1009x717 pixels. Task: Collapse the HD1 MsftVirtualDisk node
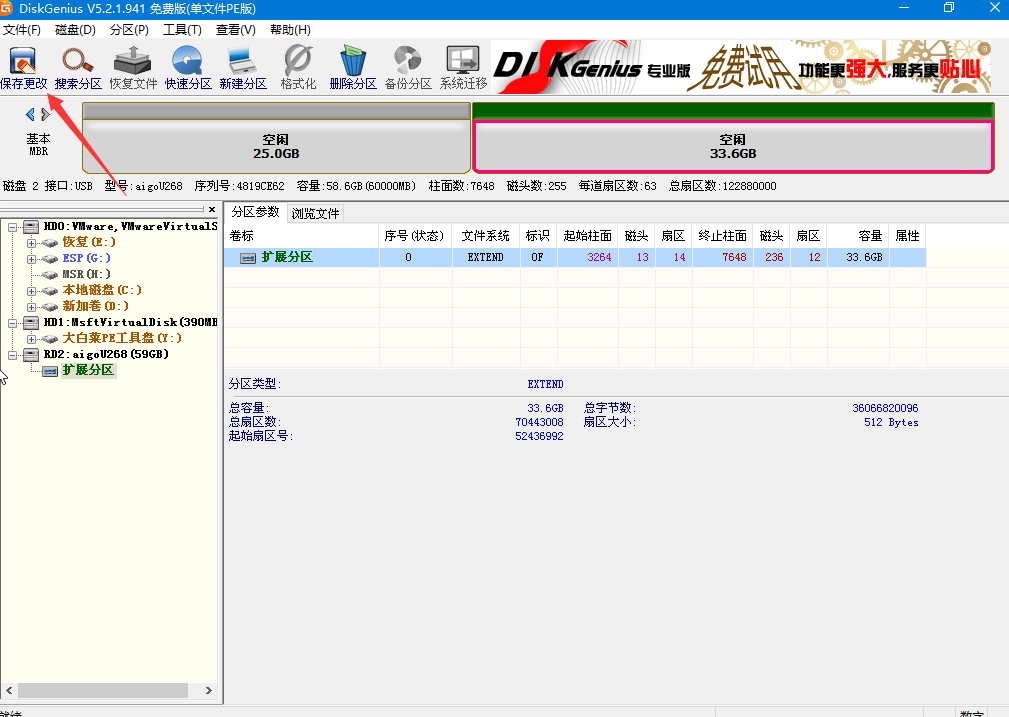click(x=12, y=322)
